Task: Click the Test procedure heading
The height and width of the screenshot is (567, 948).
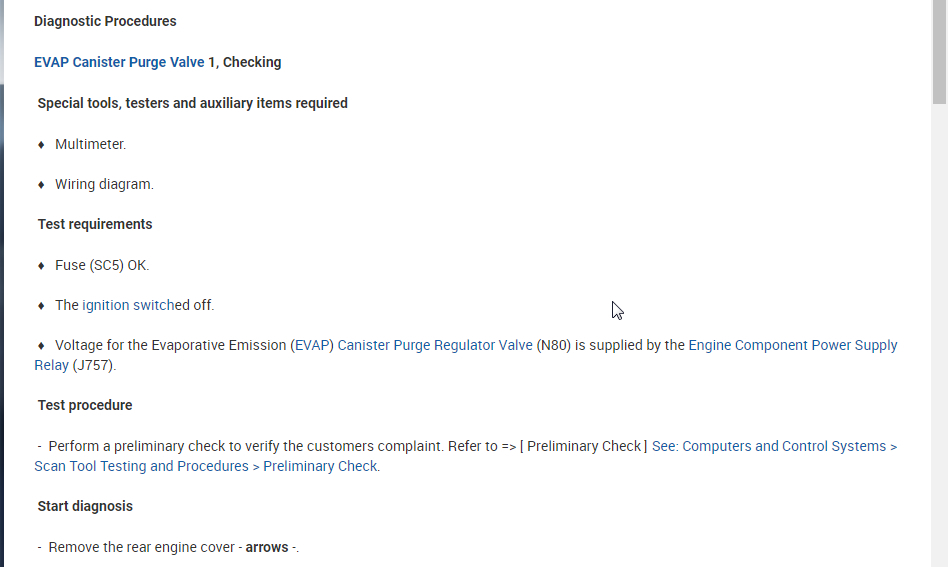Action: coord(85,405)
